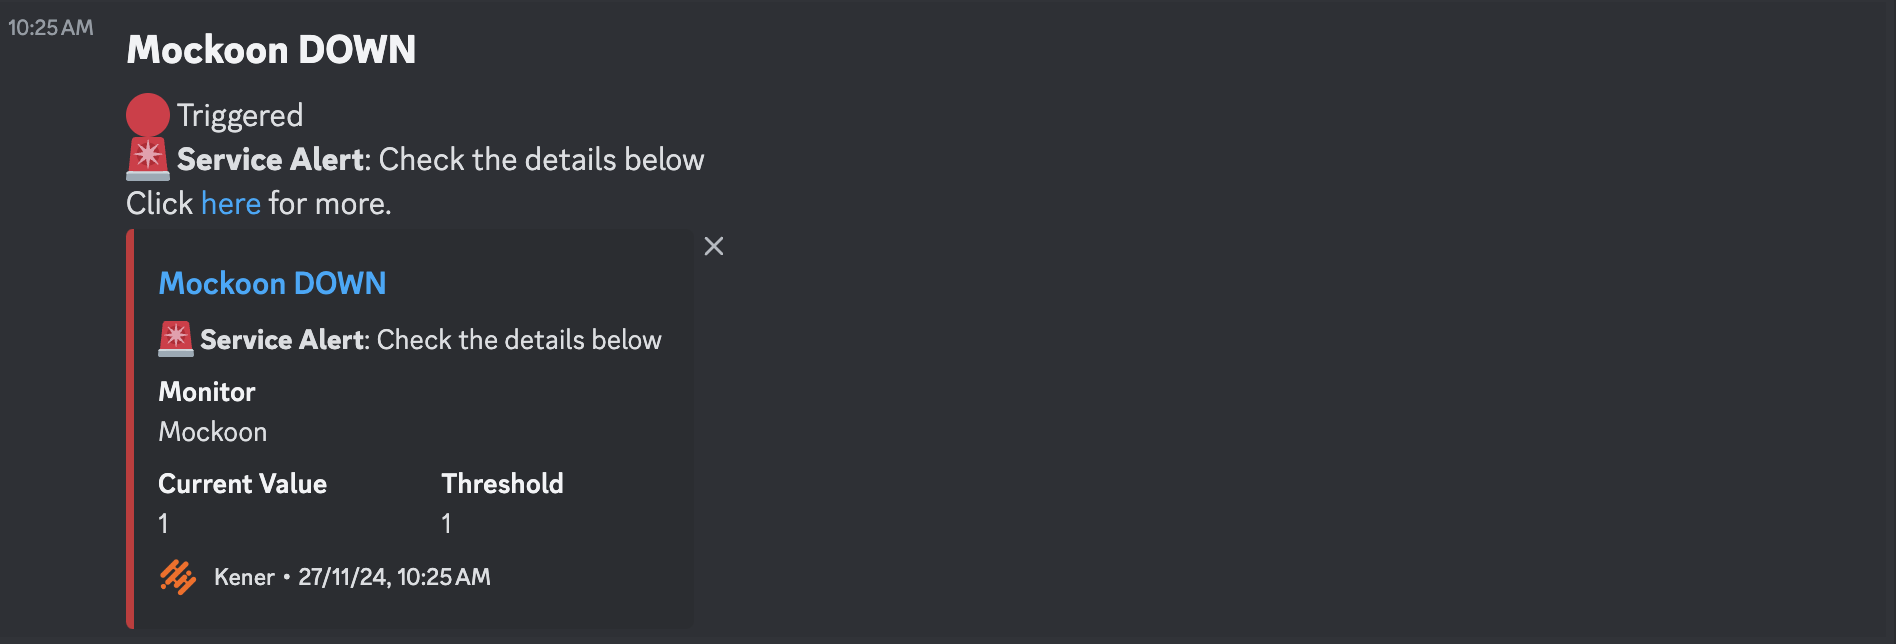Open the Mockoon DOWN embed title link
Viewport: 1896px width, 644px height.
(x=272, y=283)
